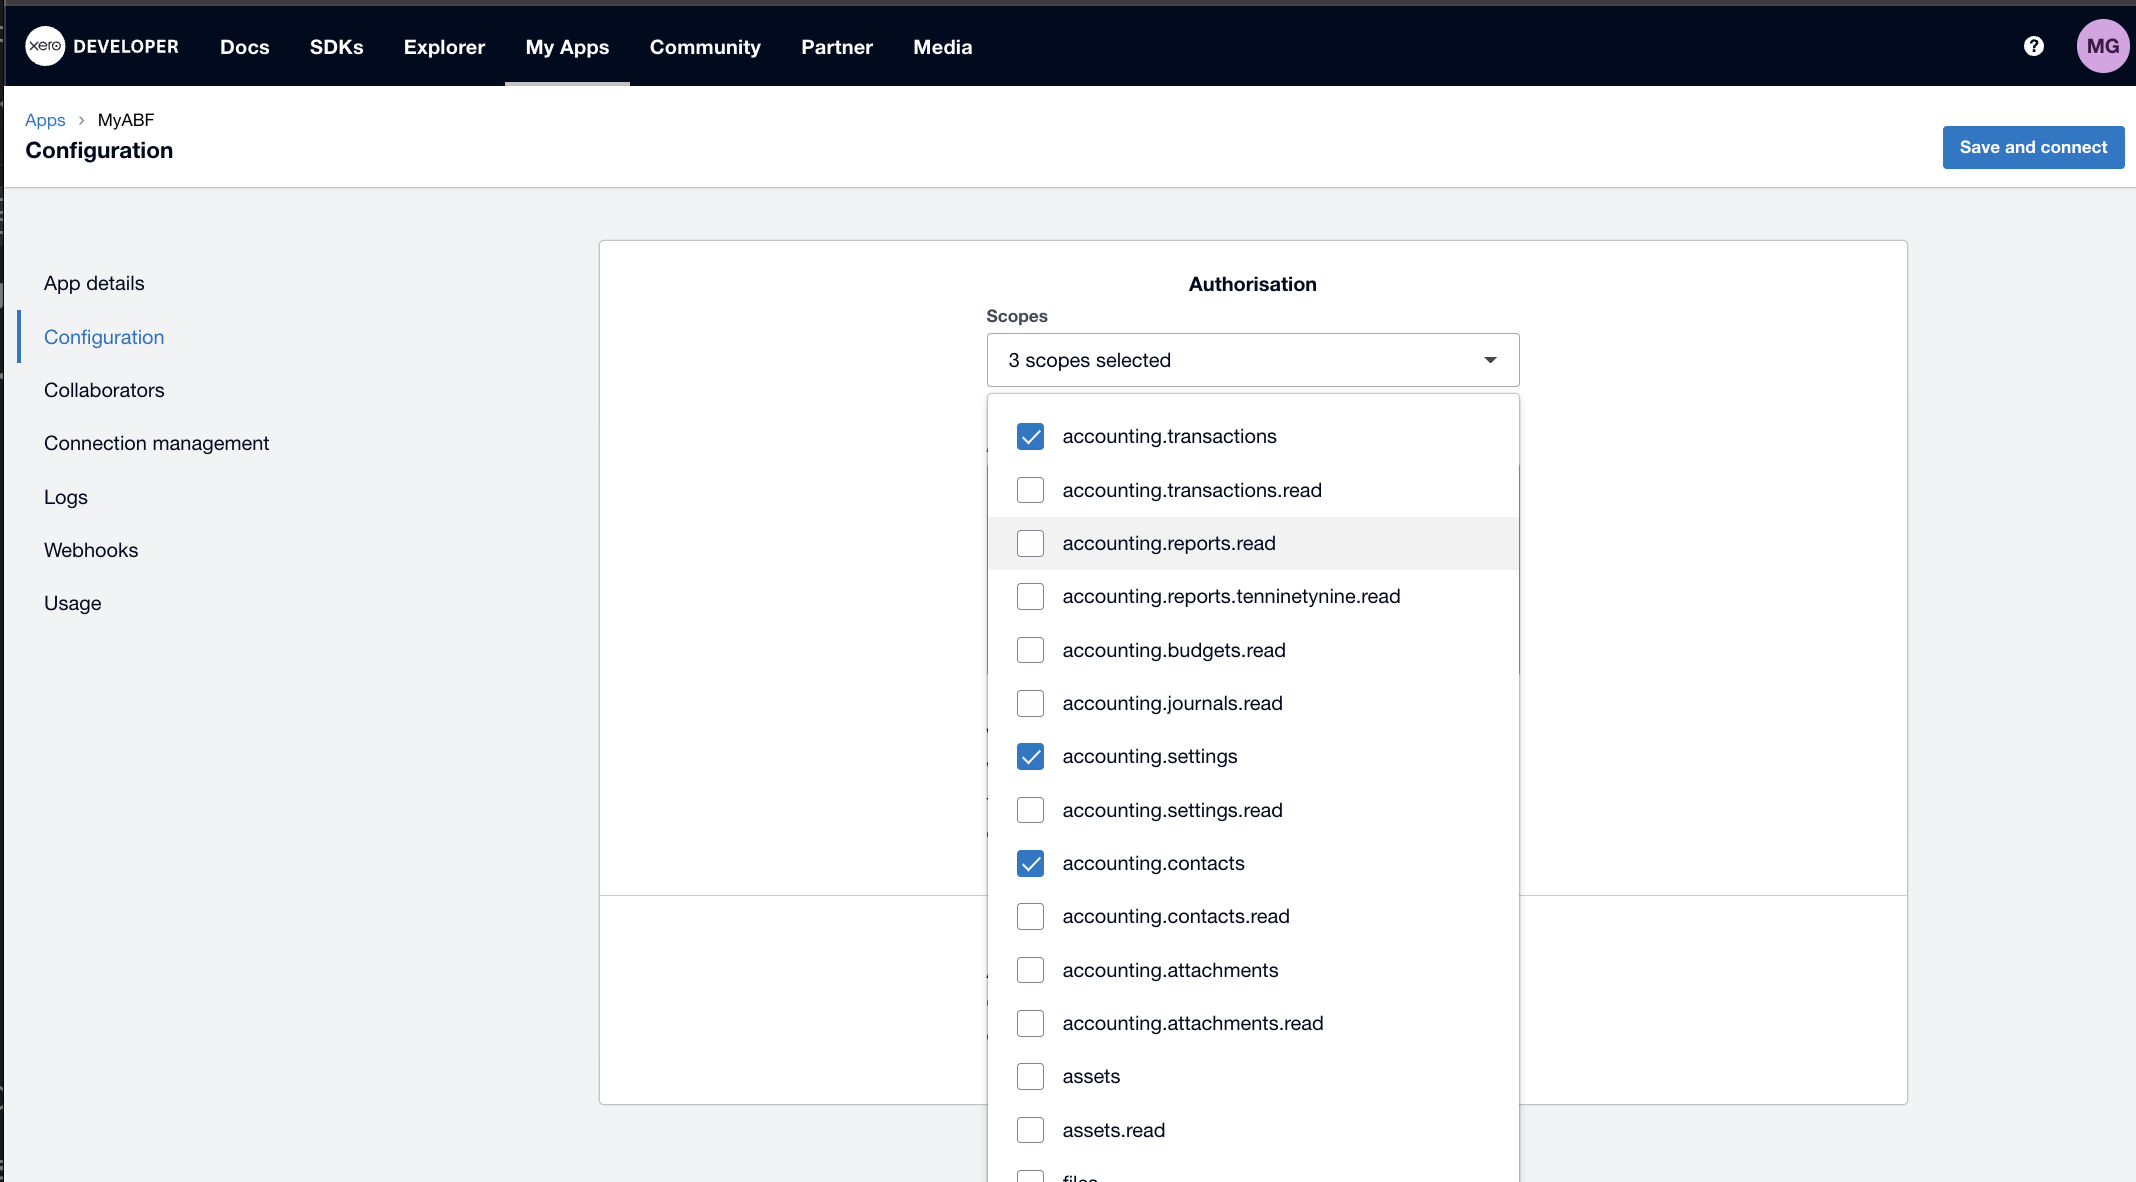
Task: Follow the Apps breadcrumb link
Action: (45, 120)
